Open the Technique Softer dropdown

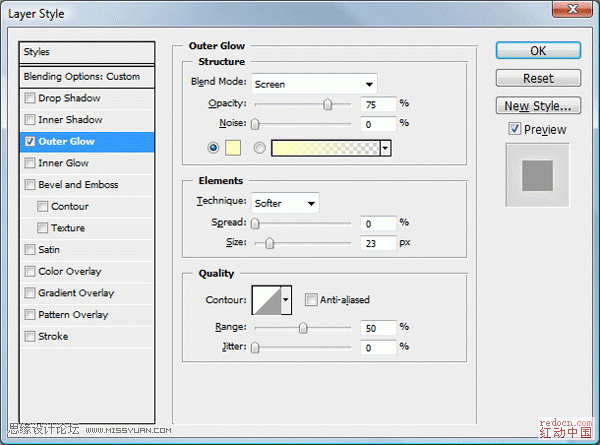(285, 203)
